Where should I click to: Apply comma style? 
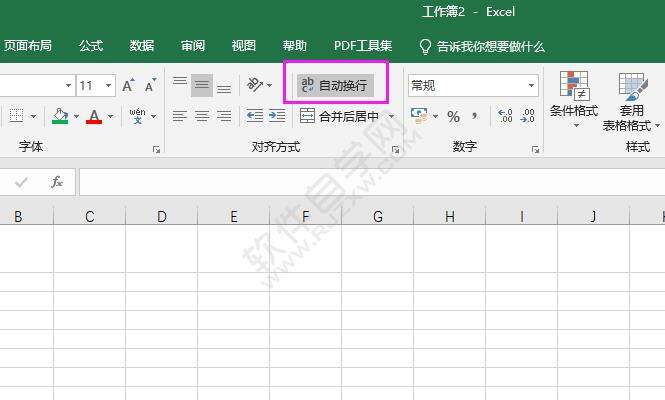[x=475, y=115]
